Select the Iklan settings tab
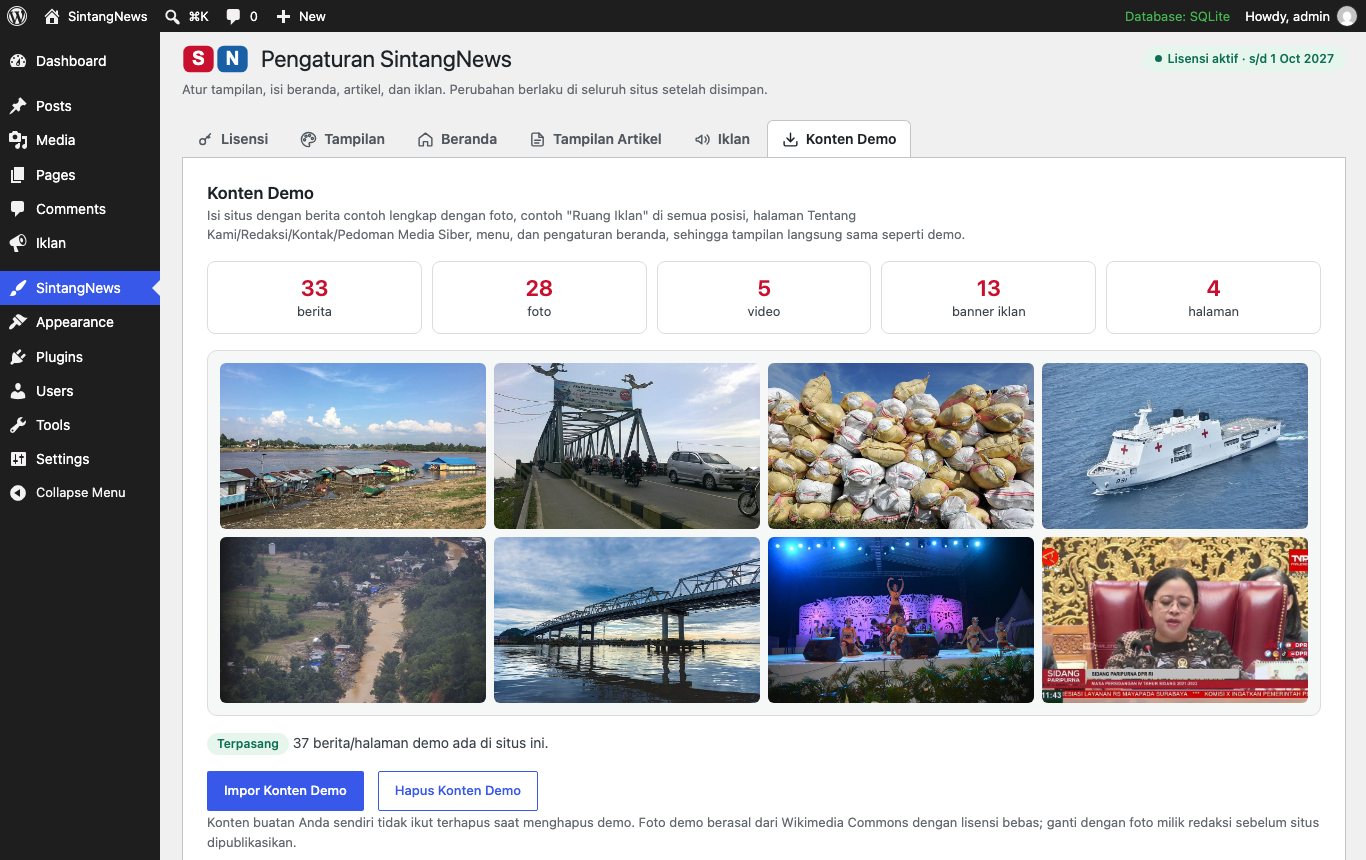This screenshot has width=1366, height=860. [x=722, y=139]
